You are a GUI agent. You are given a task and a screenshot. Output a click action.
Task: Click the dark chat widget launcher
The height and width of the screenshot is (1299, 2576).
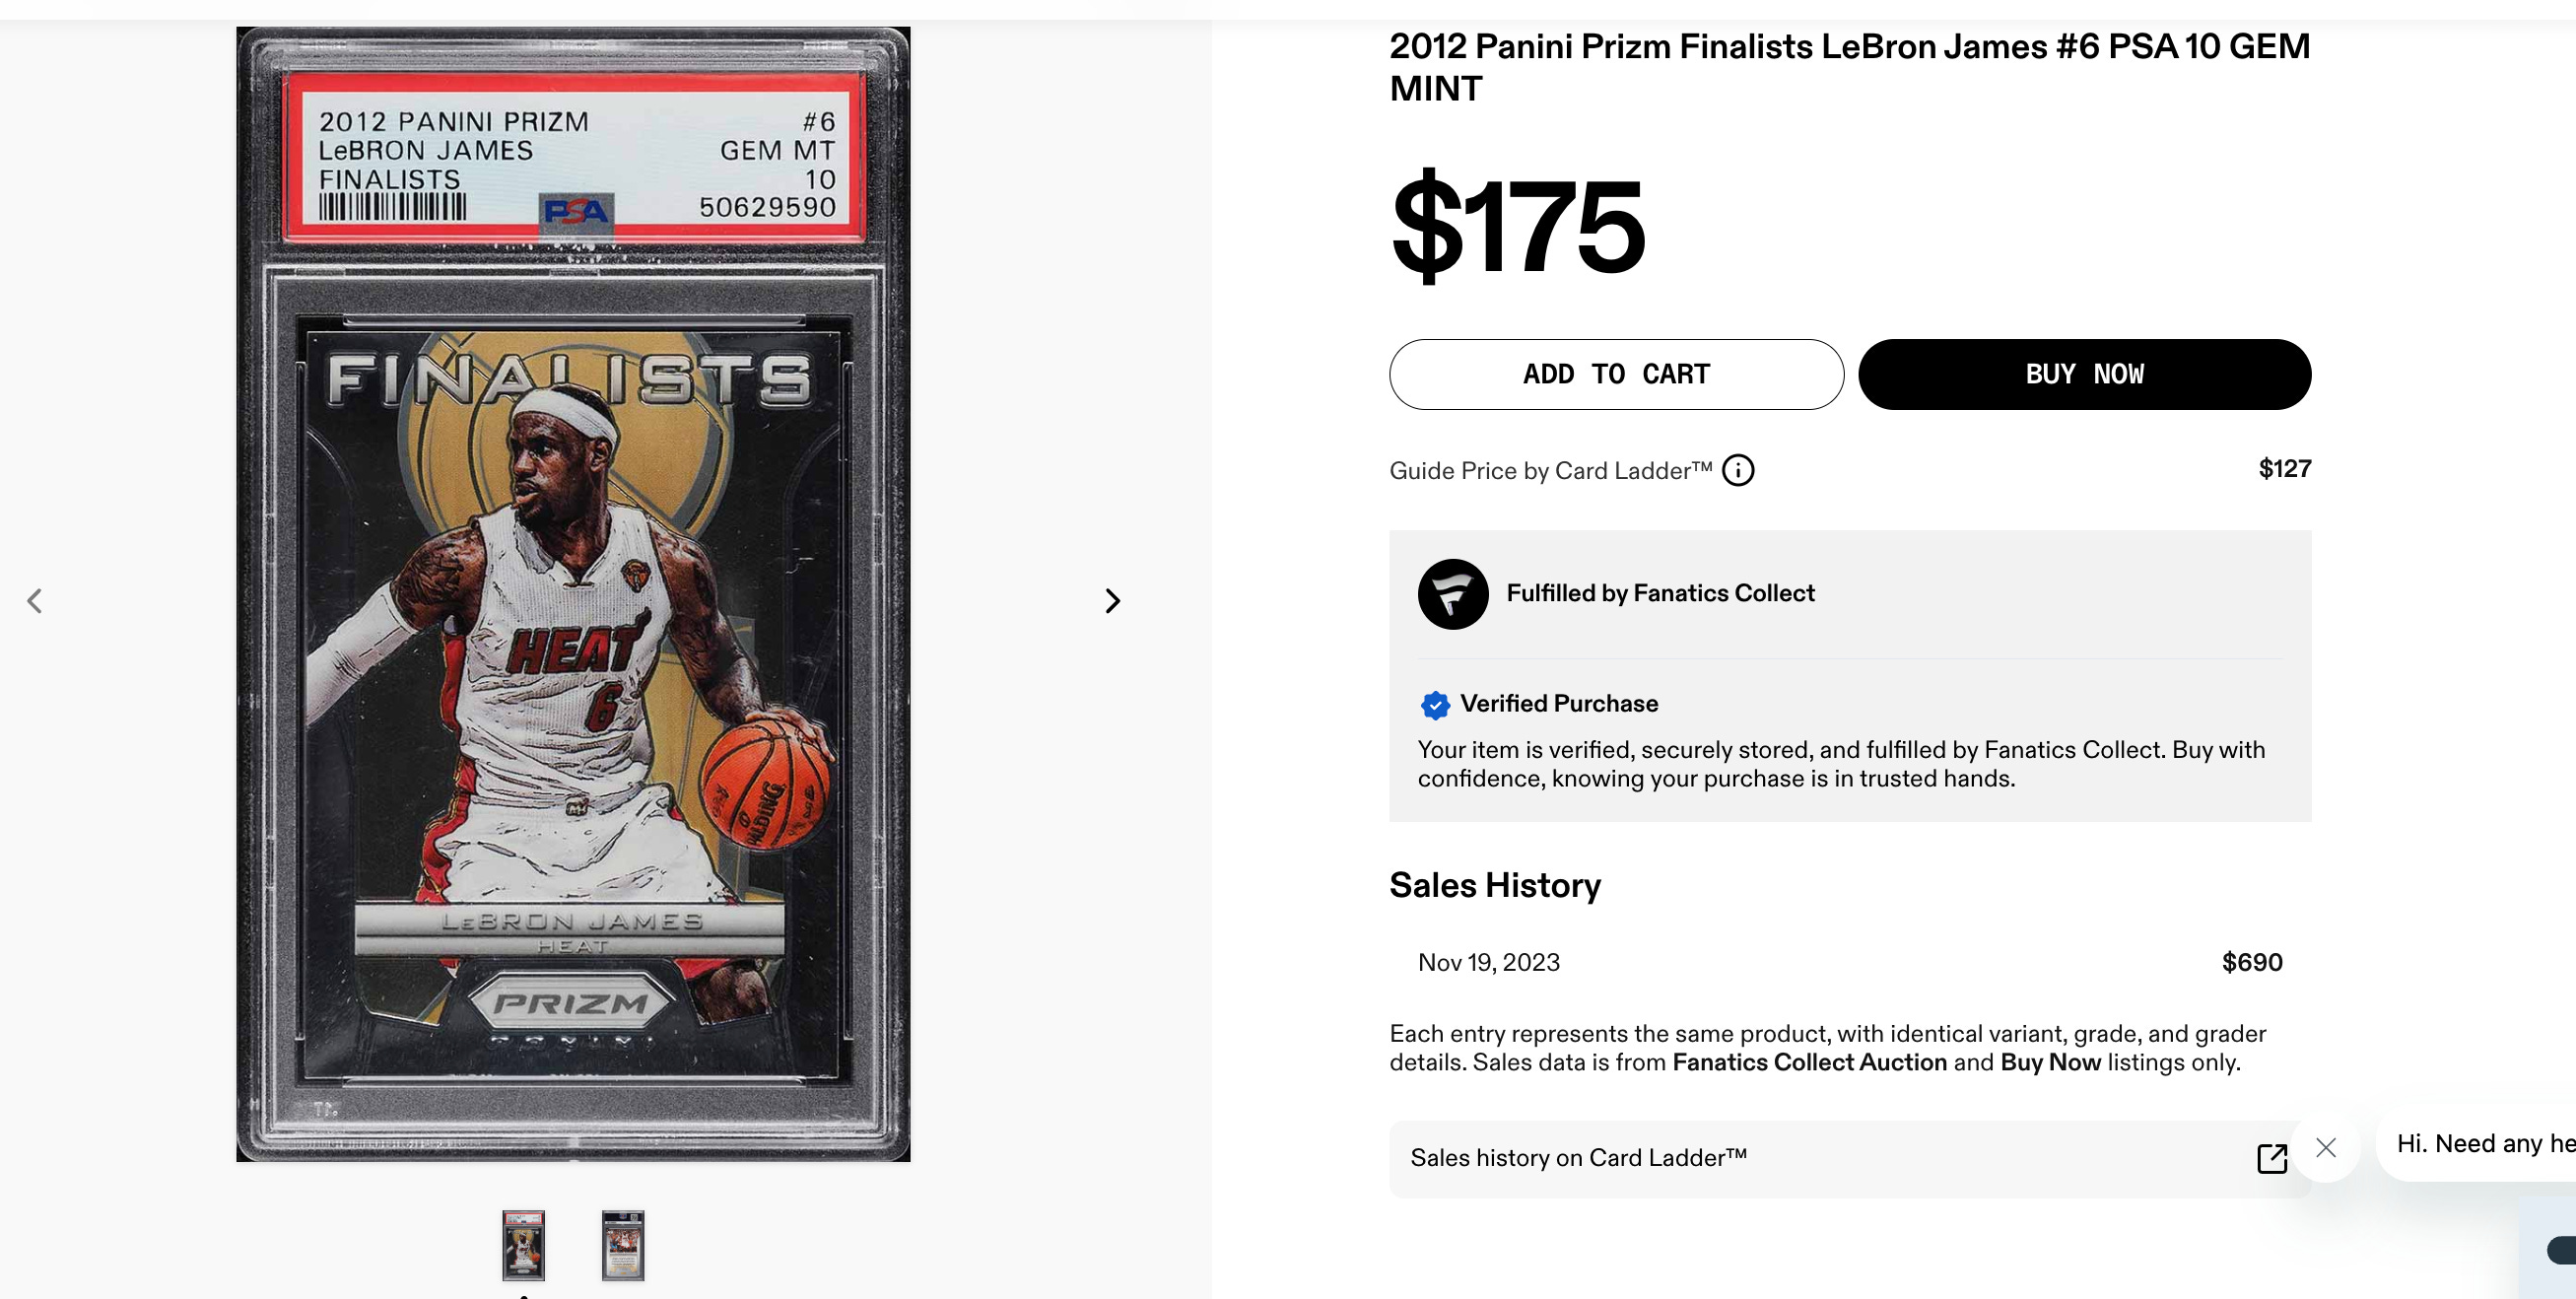click(x=2562, y=1250)
